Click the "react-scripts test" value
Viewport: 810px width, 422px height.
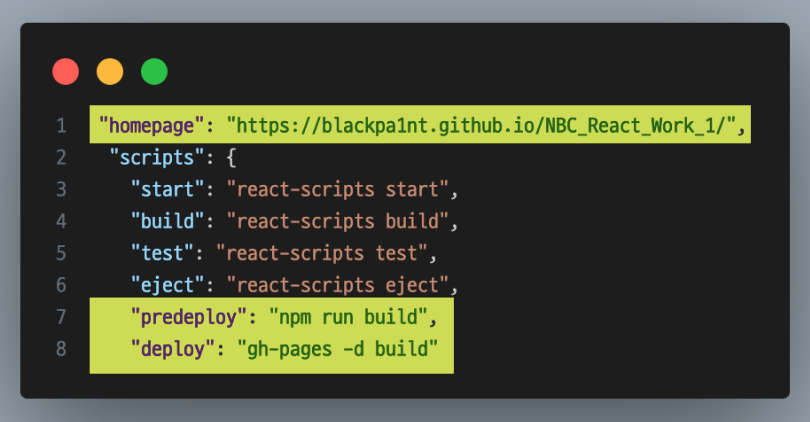click(321, 253)
